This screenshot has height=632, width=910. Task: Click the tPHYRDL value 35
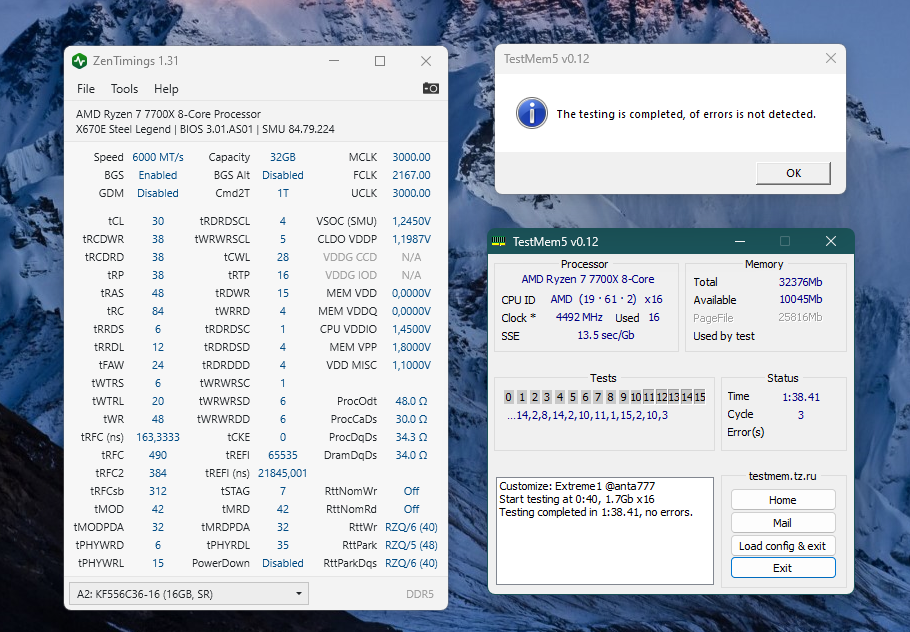[x=283, y=545]
